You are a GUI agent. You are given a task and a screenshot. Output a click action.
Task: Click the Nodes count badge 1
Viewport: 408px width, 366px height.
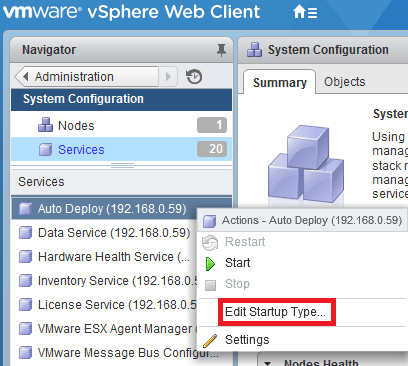pos(212,125)
